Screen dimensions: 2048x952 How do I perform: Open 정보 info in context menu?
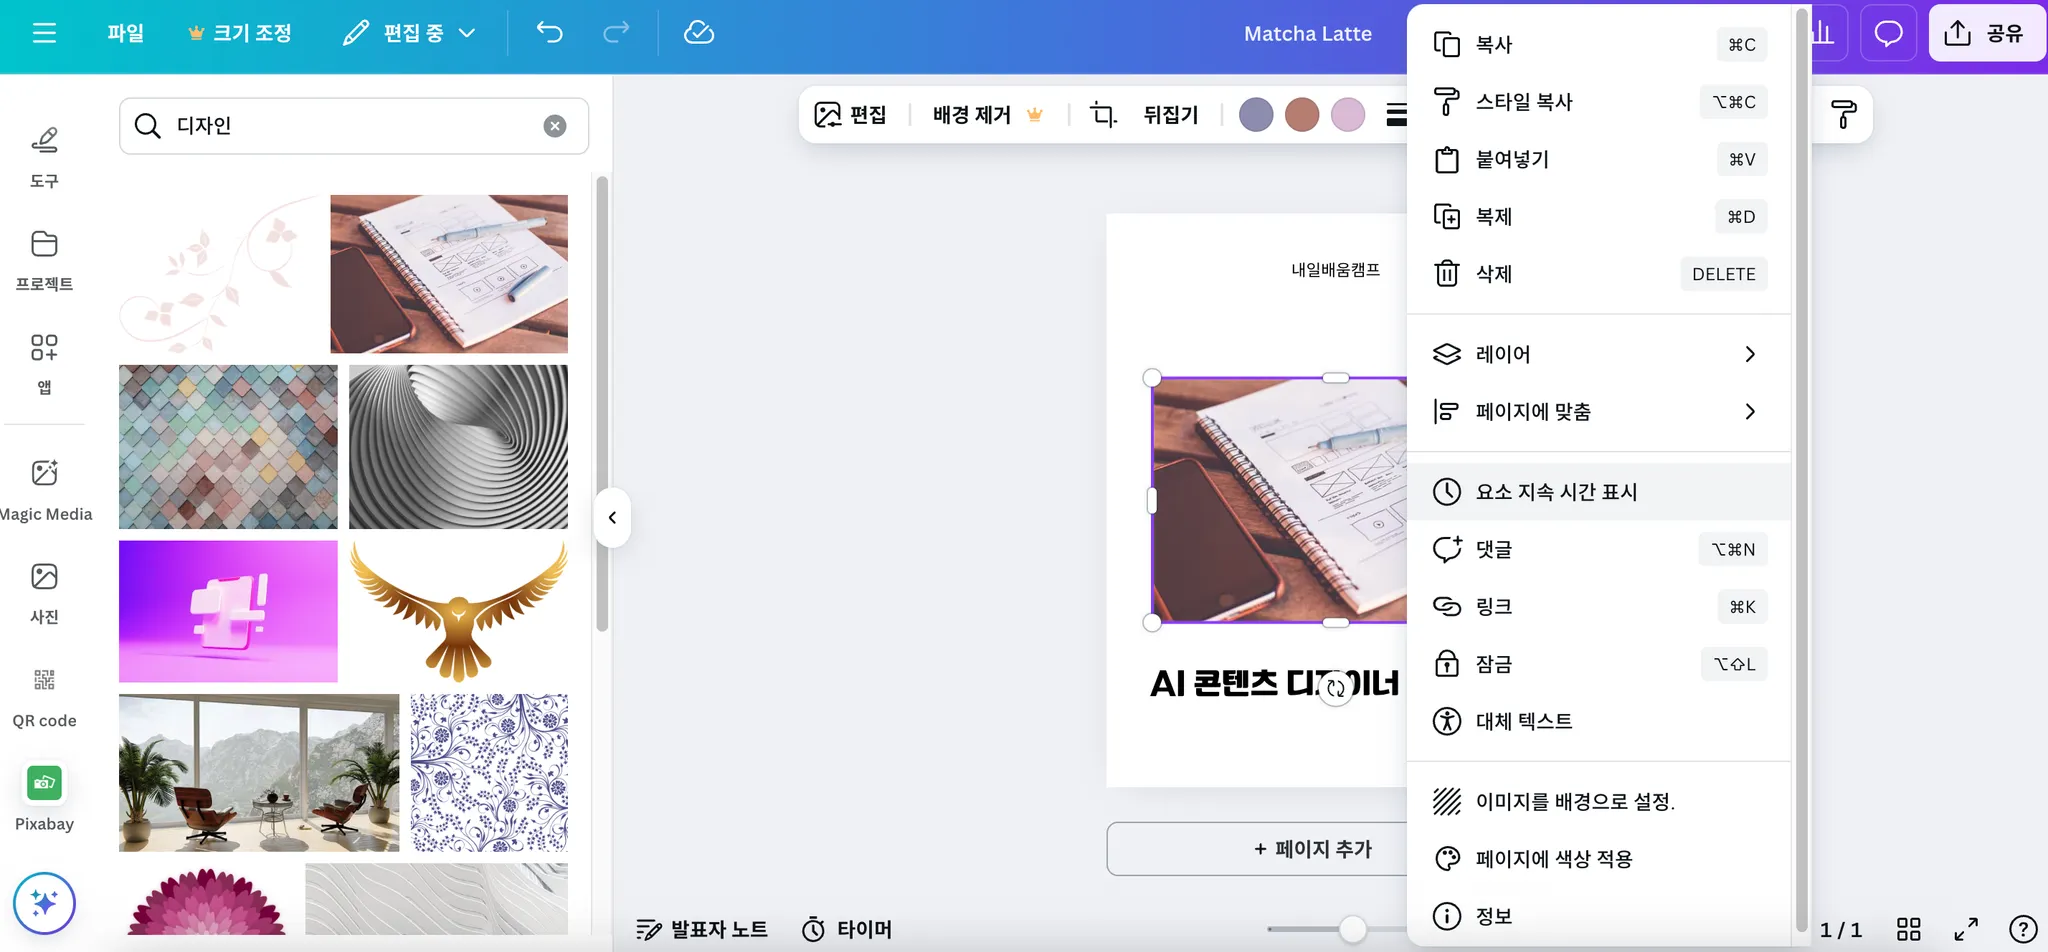point(1598,916)
